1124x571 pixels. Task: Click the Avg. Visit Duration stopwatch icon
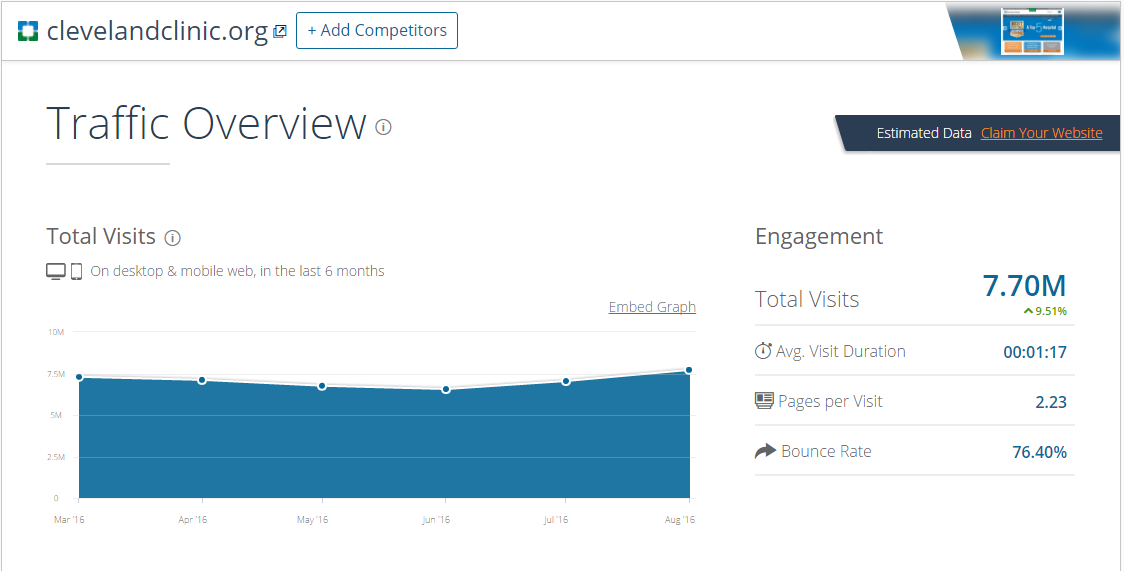point(763,351)
